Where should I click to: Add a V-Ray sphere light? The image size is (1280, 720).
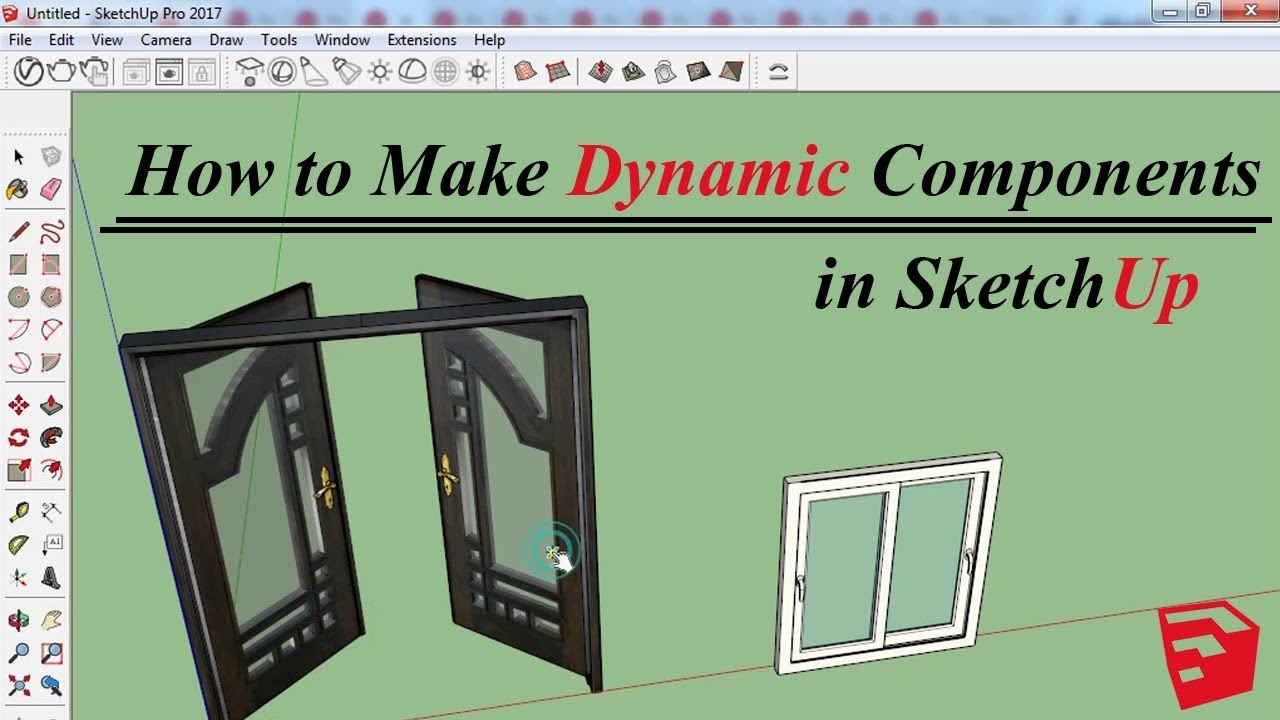(282, 72)
